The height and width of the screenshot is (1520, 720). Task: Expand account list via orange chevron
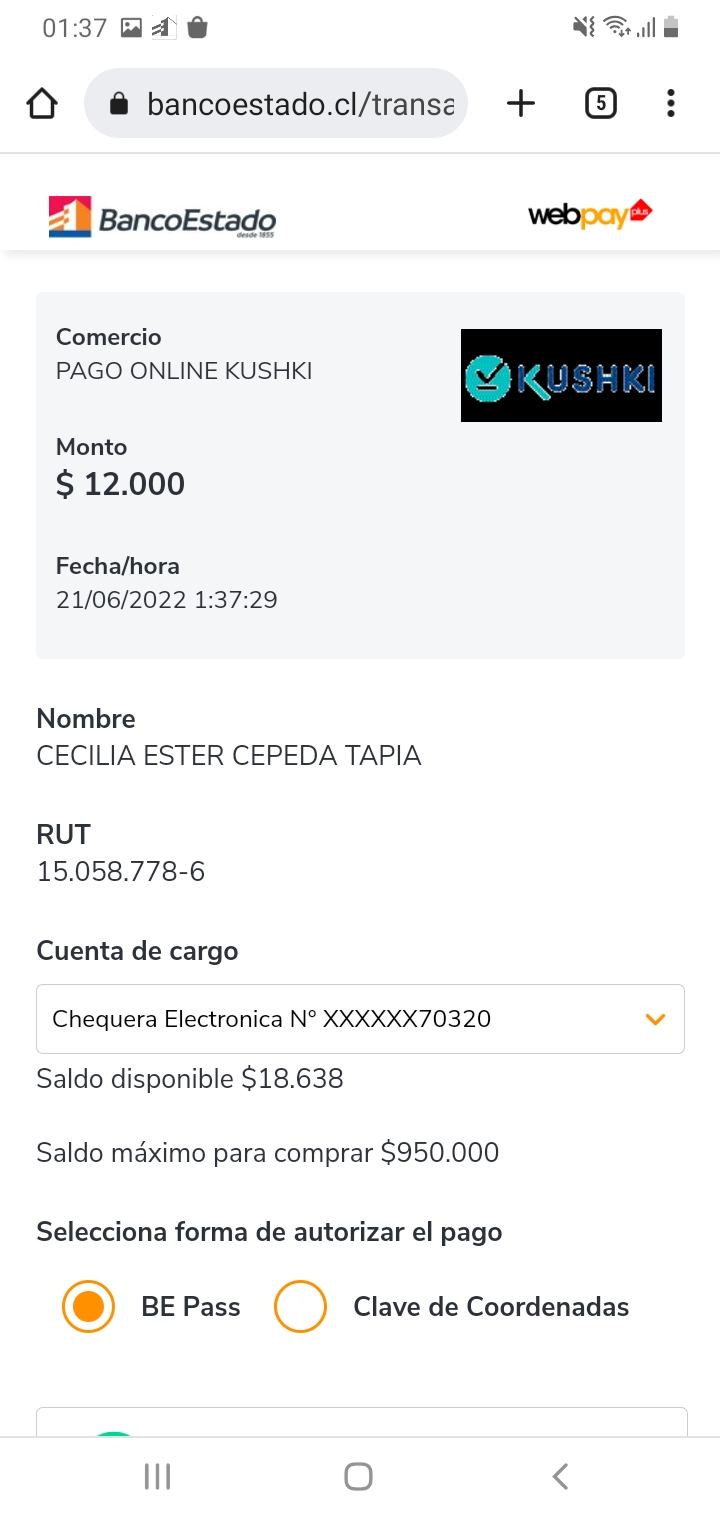pos(656,1019)
